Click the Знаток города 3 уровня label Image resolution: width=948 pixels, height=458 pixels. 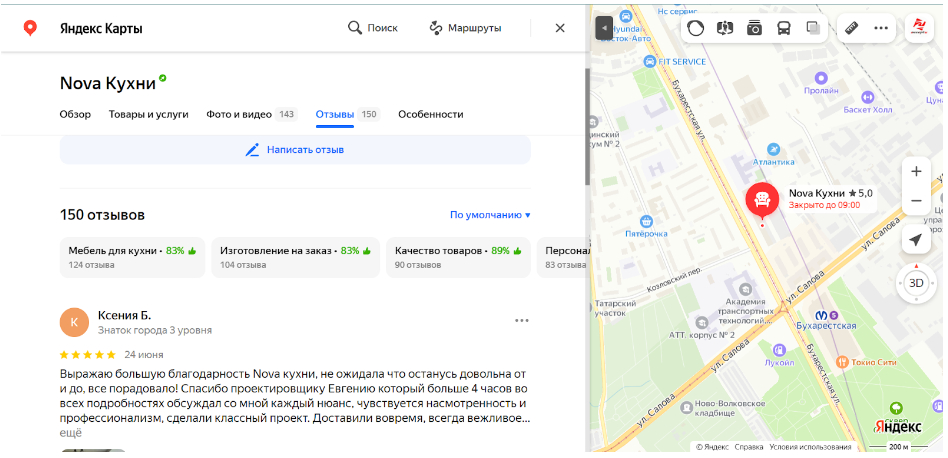(x=155, y=331)
